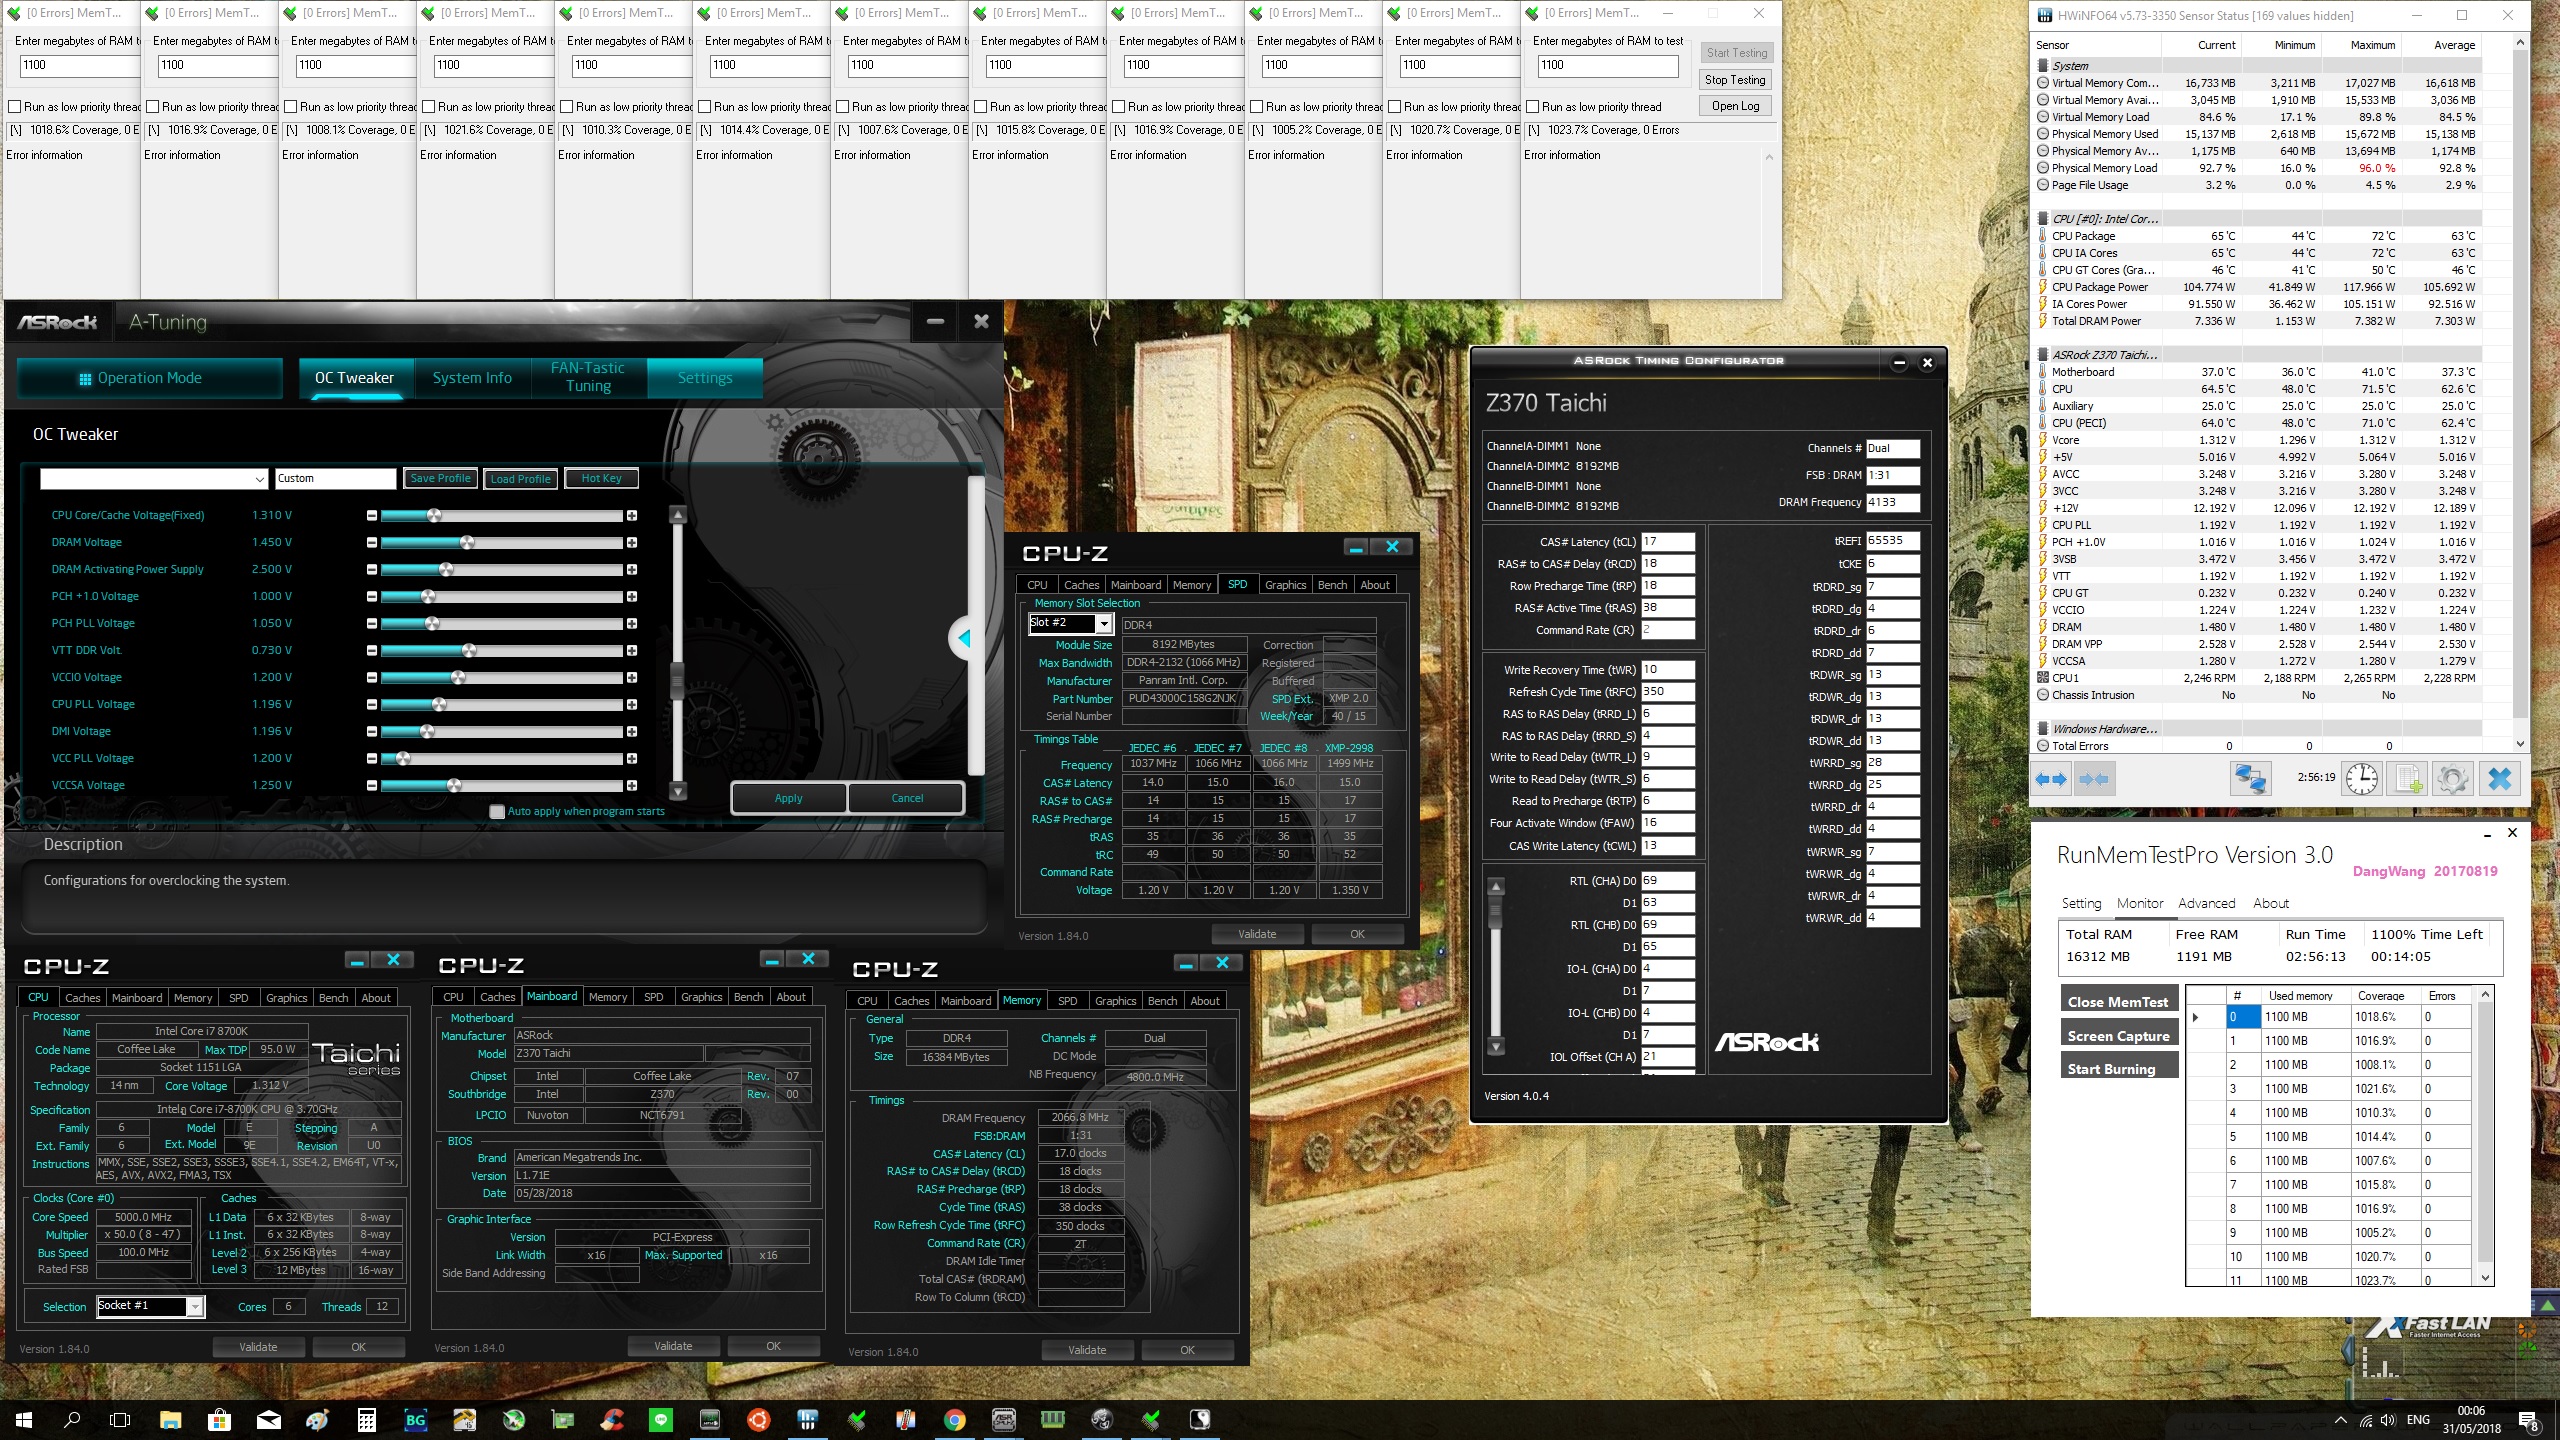This screenshot has height=1440, width=2560.
Task: Click the tREFI value field
Action: [x=1892, y=541]
